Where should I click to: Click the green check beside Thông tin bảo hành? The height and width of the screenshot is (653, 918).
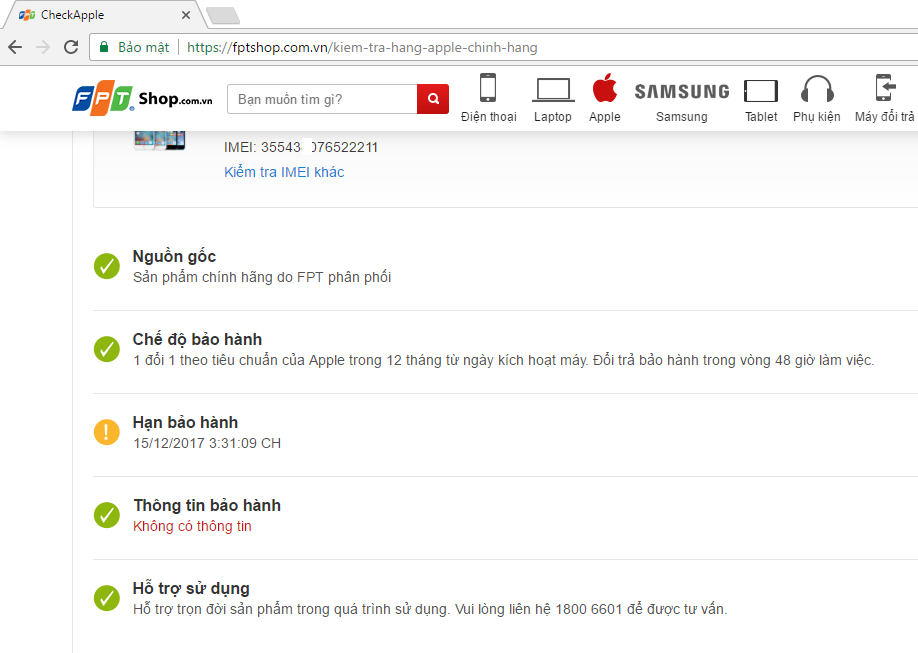(107, 515)
